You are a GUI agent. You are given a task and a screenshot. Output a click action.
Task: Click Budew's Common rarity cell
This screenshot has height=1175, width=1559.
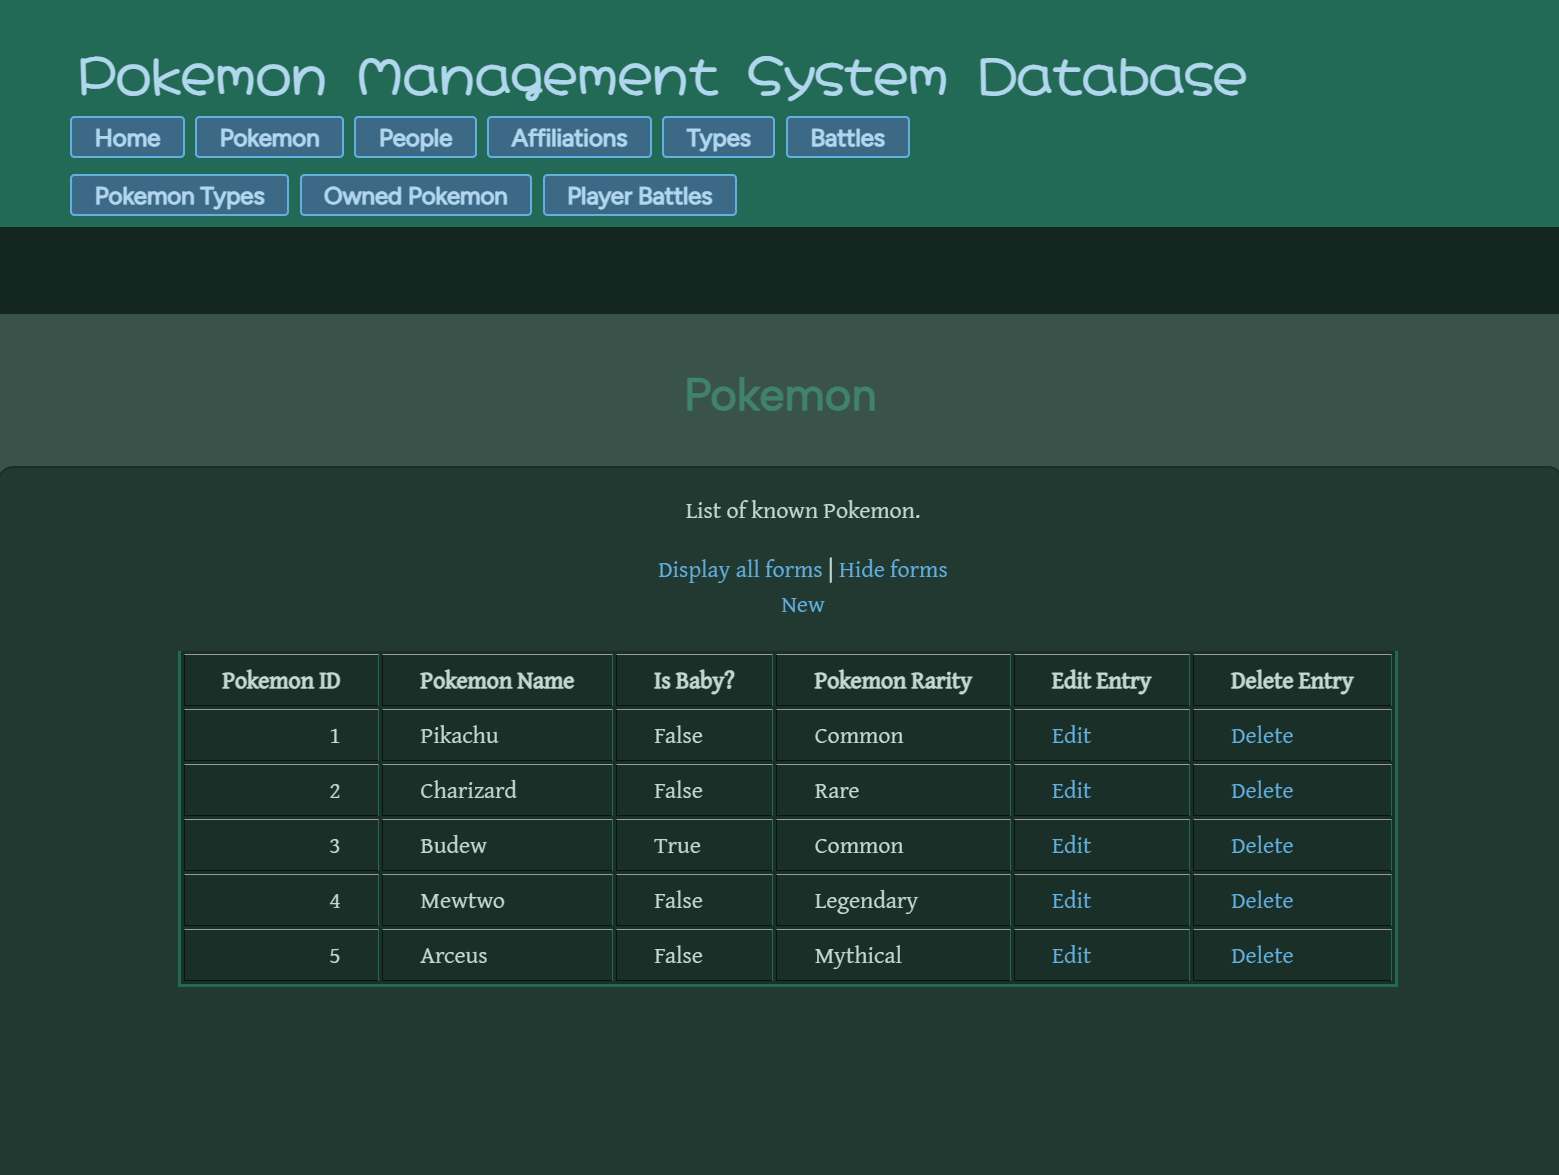(893, 846)
